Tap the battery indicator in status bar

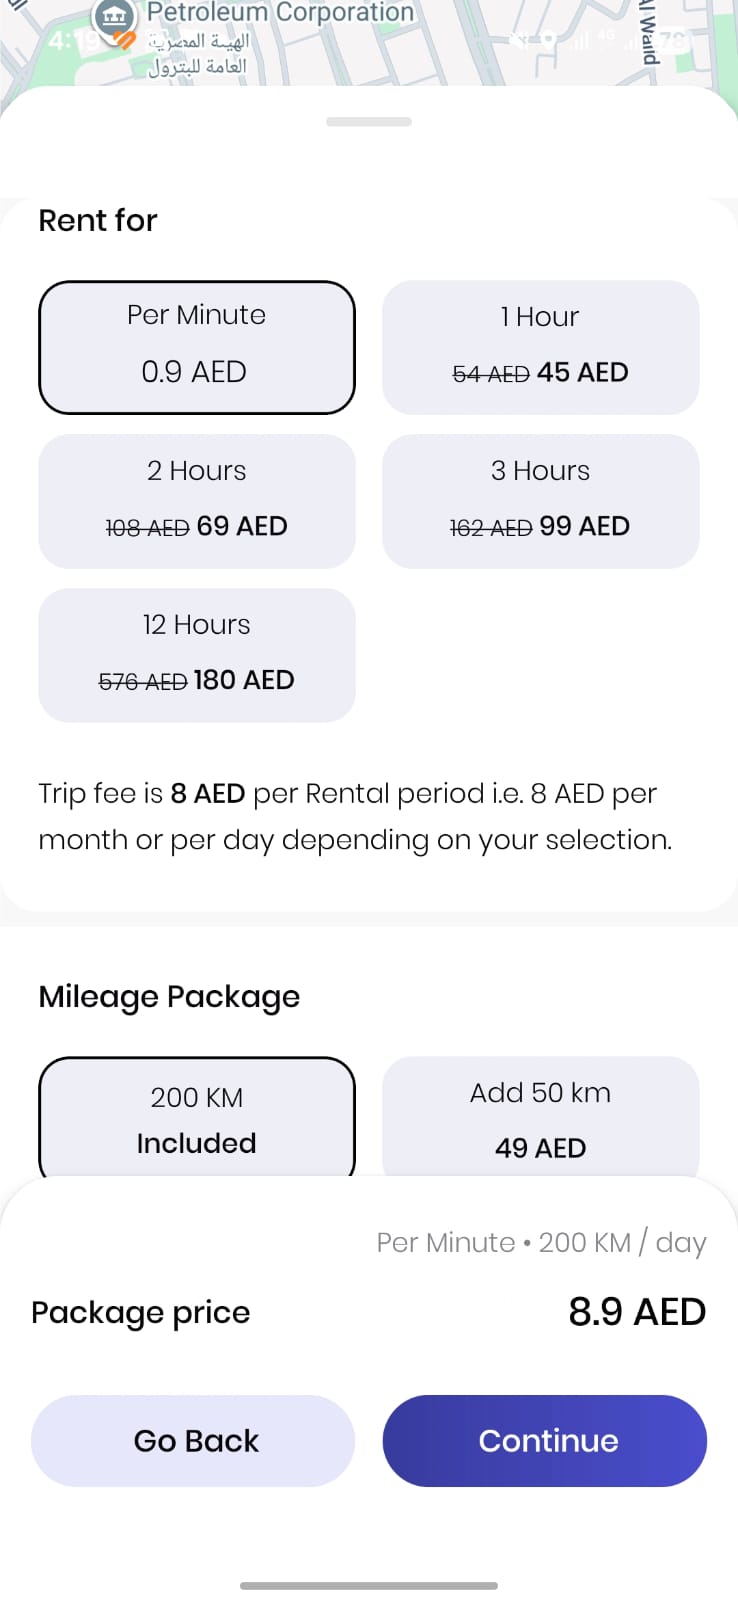[673, 41]
